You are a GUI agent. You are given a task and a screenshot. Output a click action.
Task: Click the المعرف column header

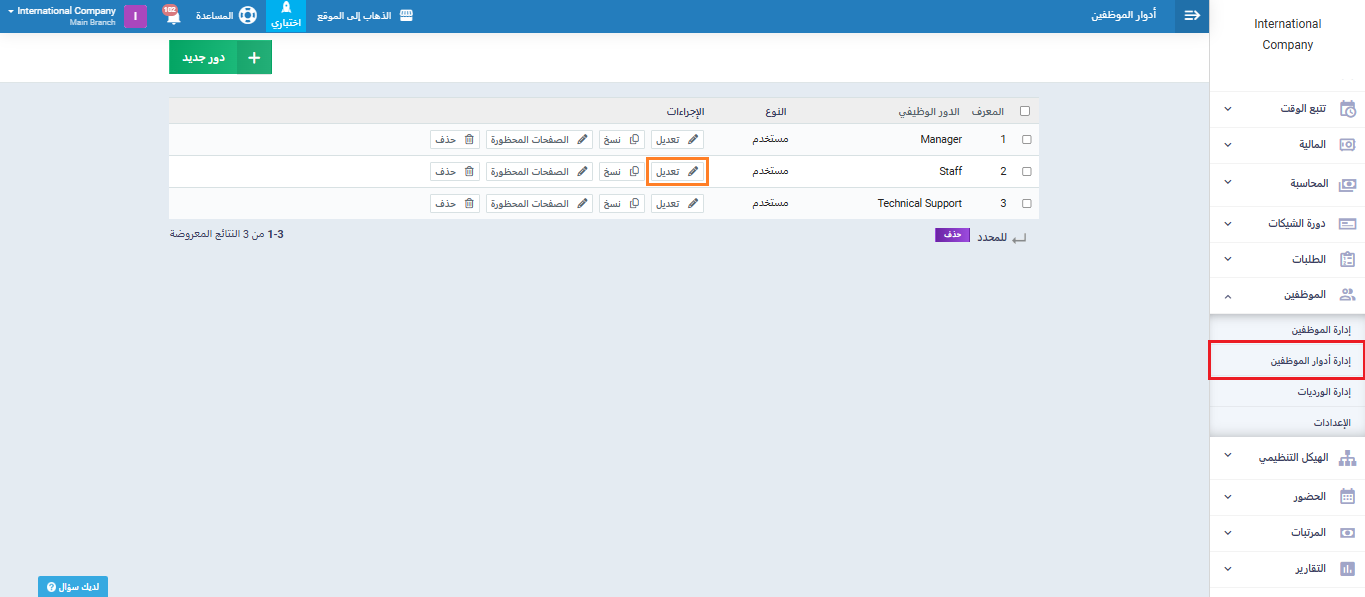click(987, 112)
